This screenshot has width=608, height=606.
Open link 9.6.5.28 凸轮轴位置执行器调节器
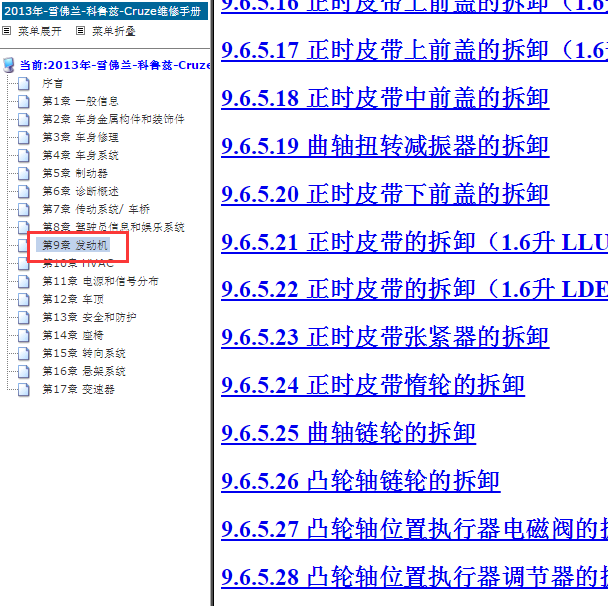414,577
